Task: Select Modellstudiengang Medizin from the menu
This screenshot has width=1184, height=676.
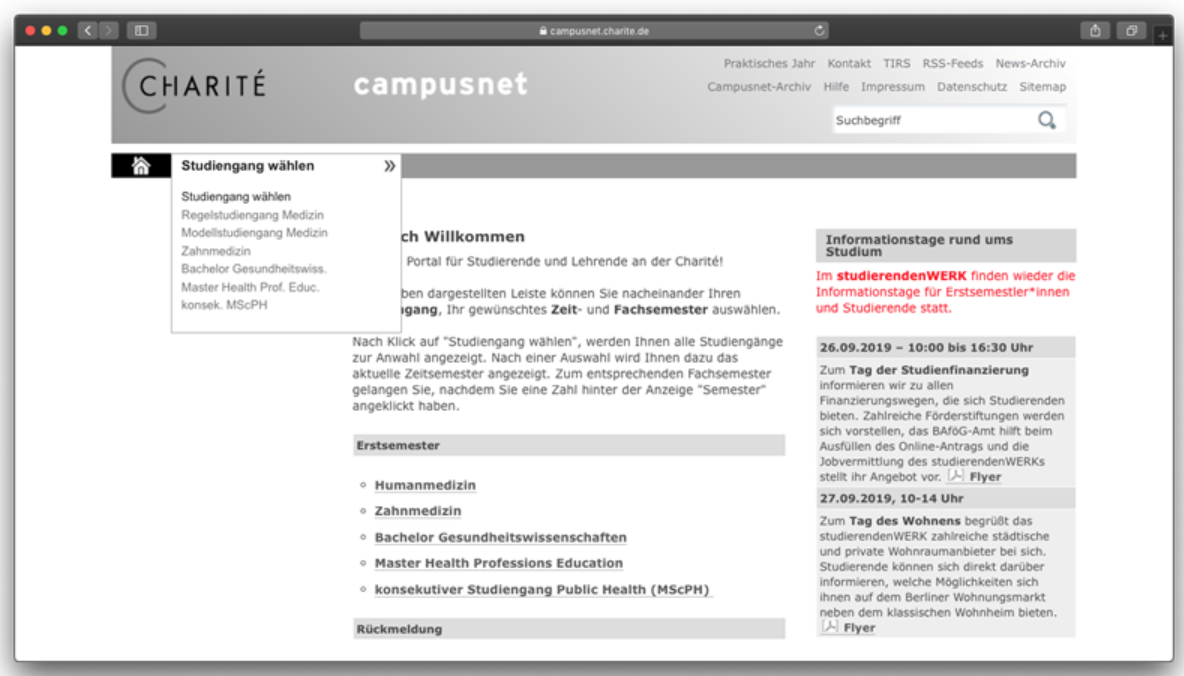Action: 254,233
